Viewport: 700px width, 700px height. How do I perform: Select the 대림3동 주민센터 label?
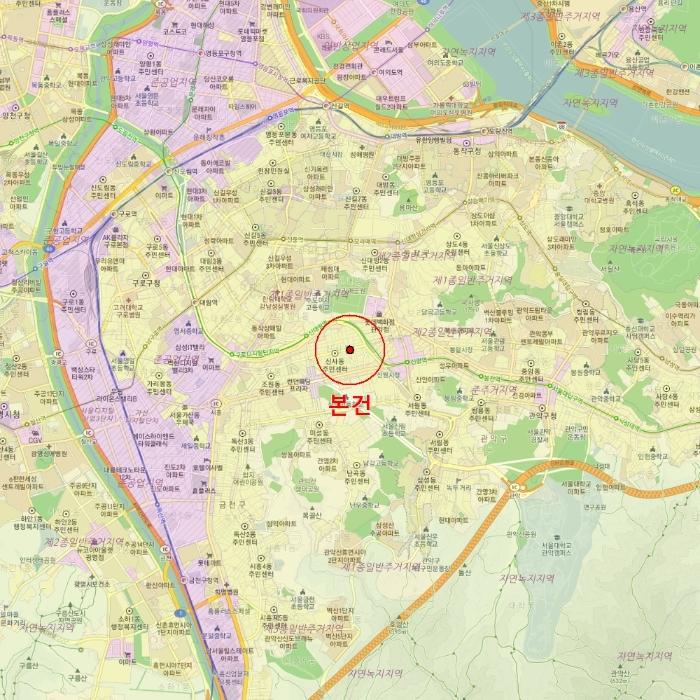point(211,265)
